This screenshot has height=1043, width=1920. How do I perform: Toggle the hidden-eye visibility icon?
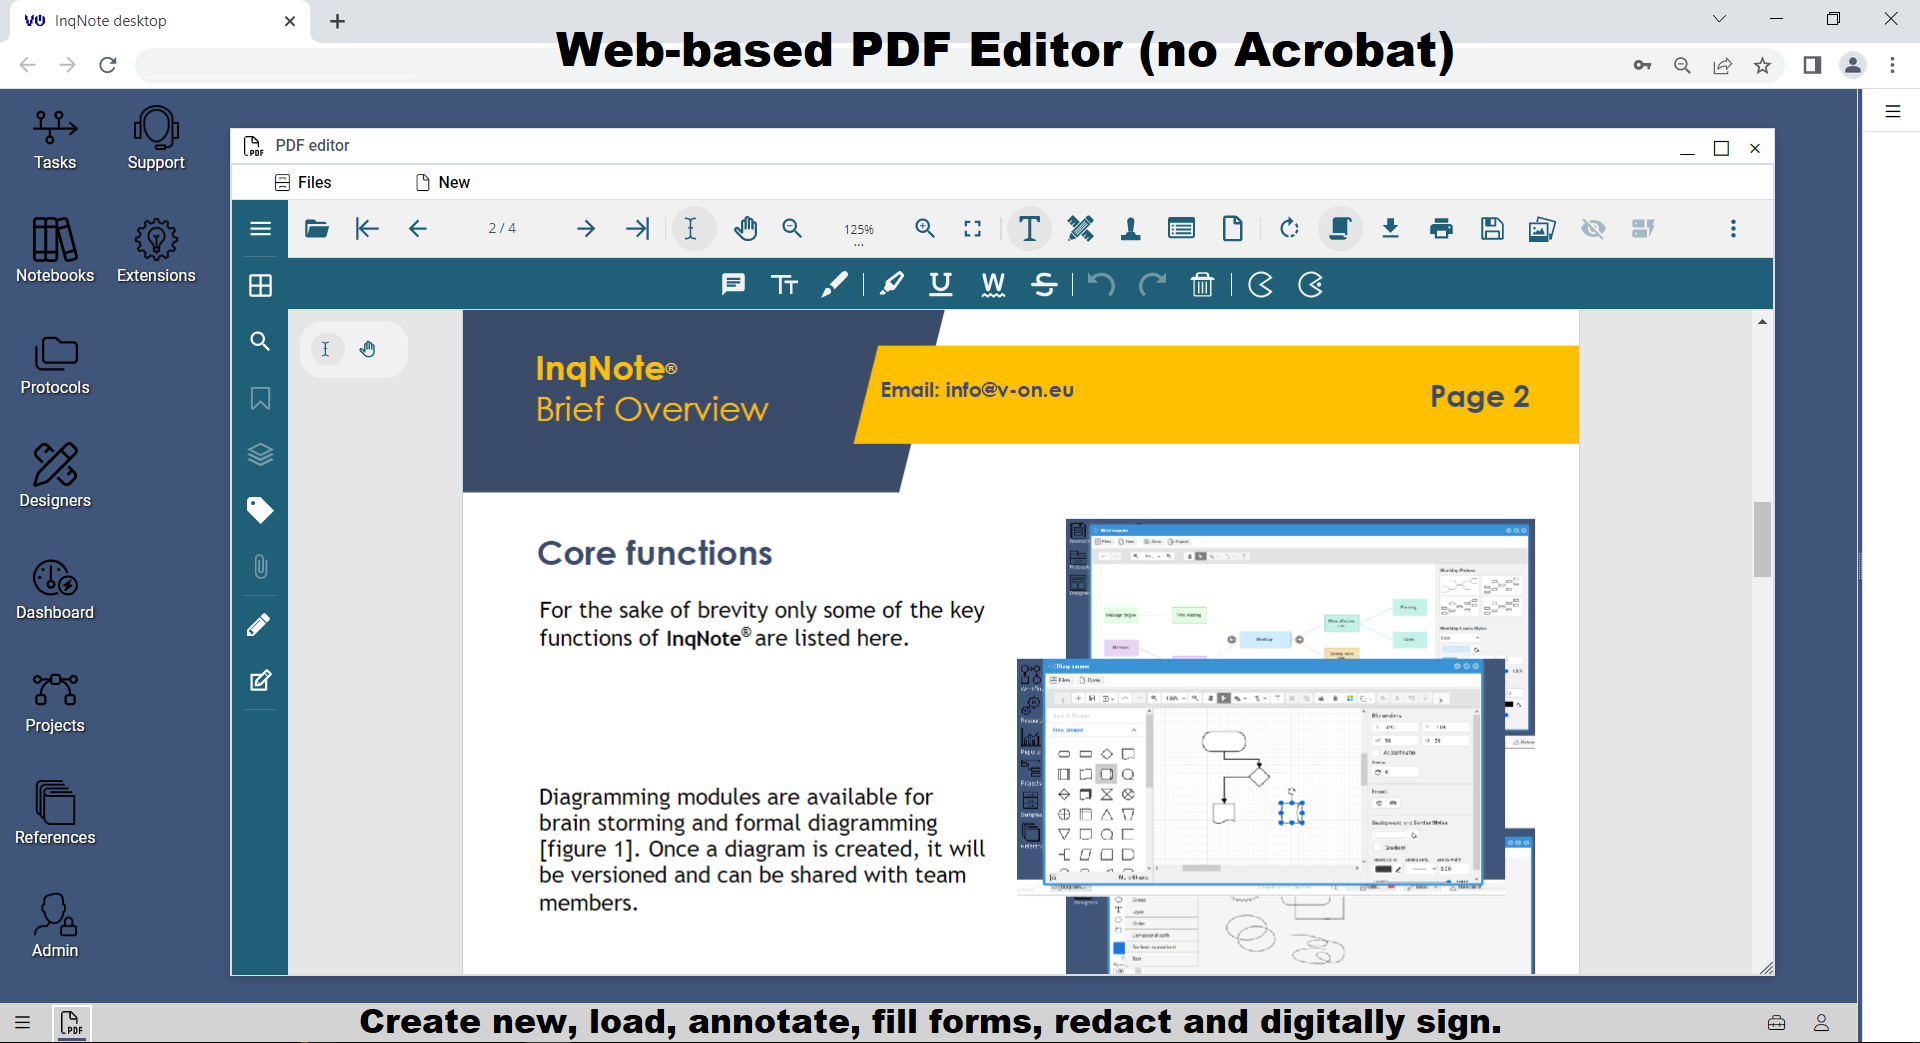coord(1593,229)
